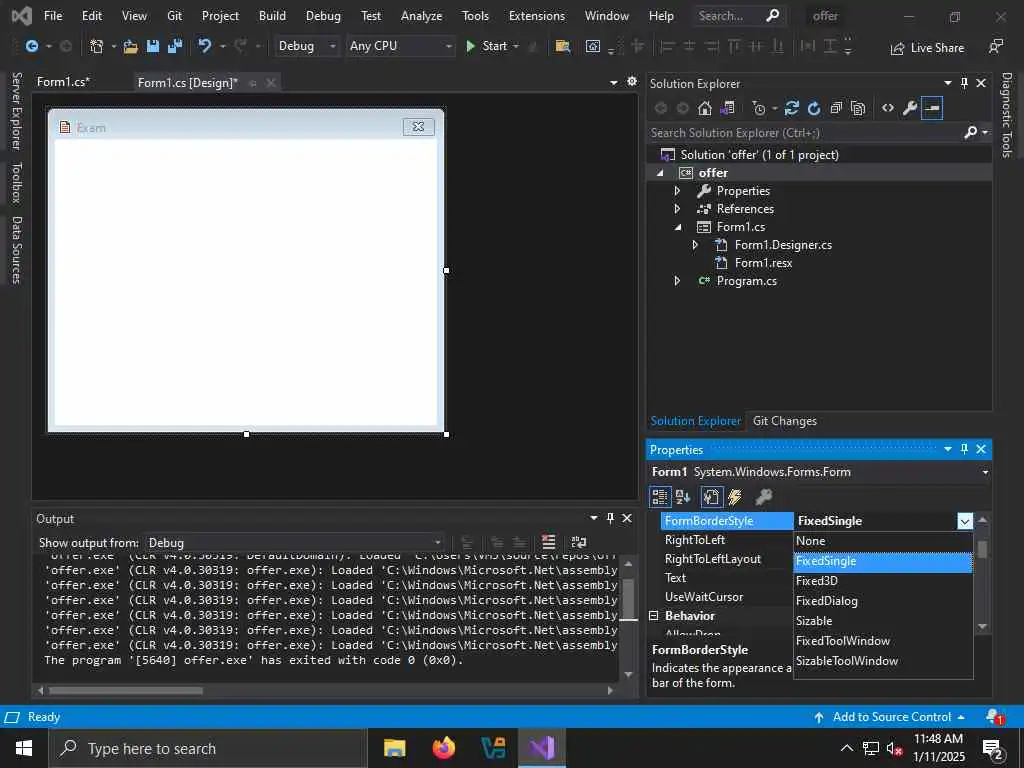Screen dimensions: 1024x768
Task: Select None in the FormBorderStyle list
Action: [x=883, y=541]
